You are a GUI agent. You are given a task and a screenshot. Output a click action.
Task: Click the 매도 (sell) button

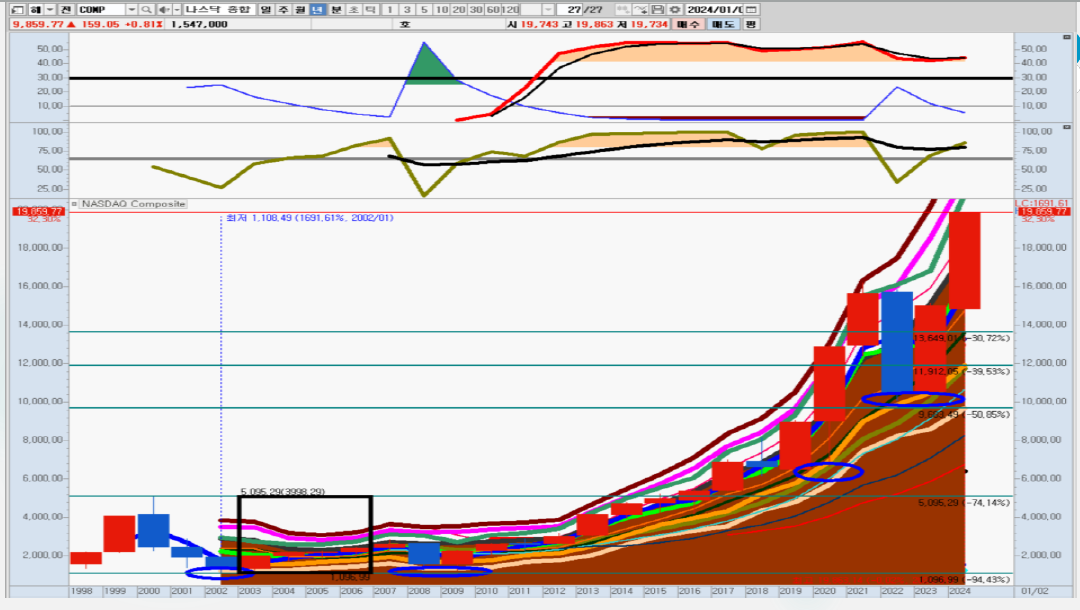click(723, 24)
